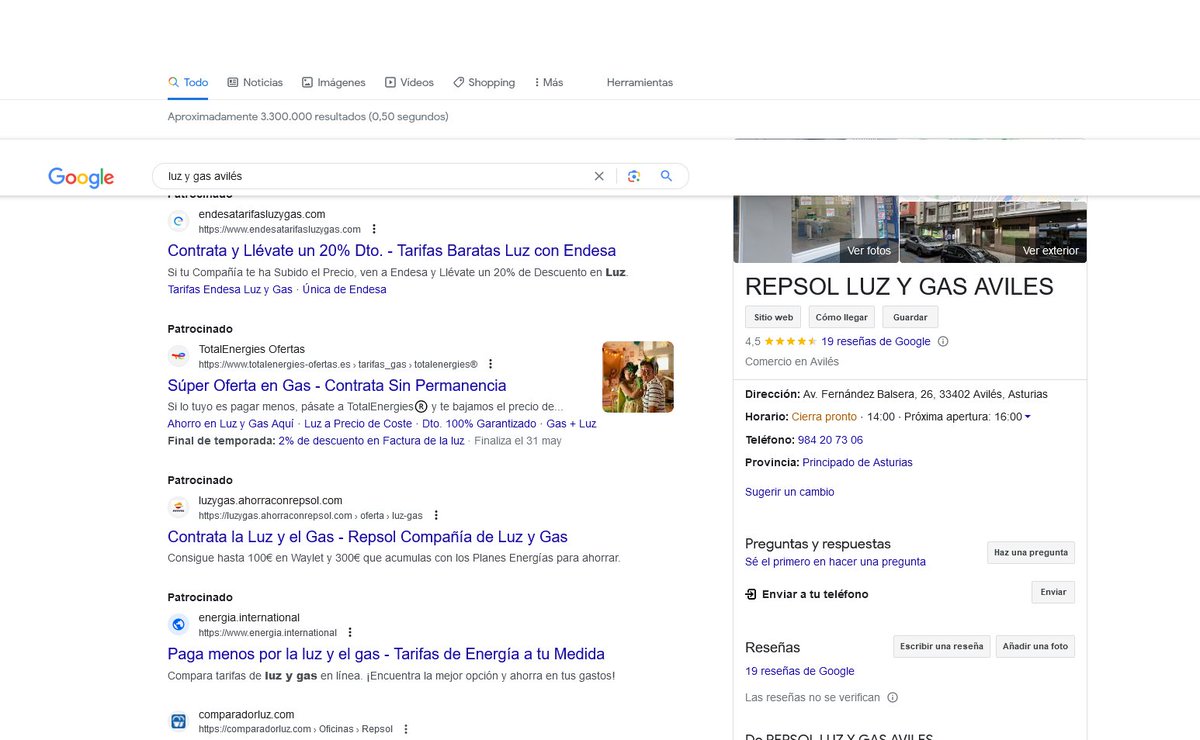Click the TotalEnergies favicon

click(x=178, y=356)
